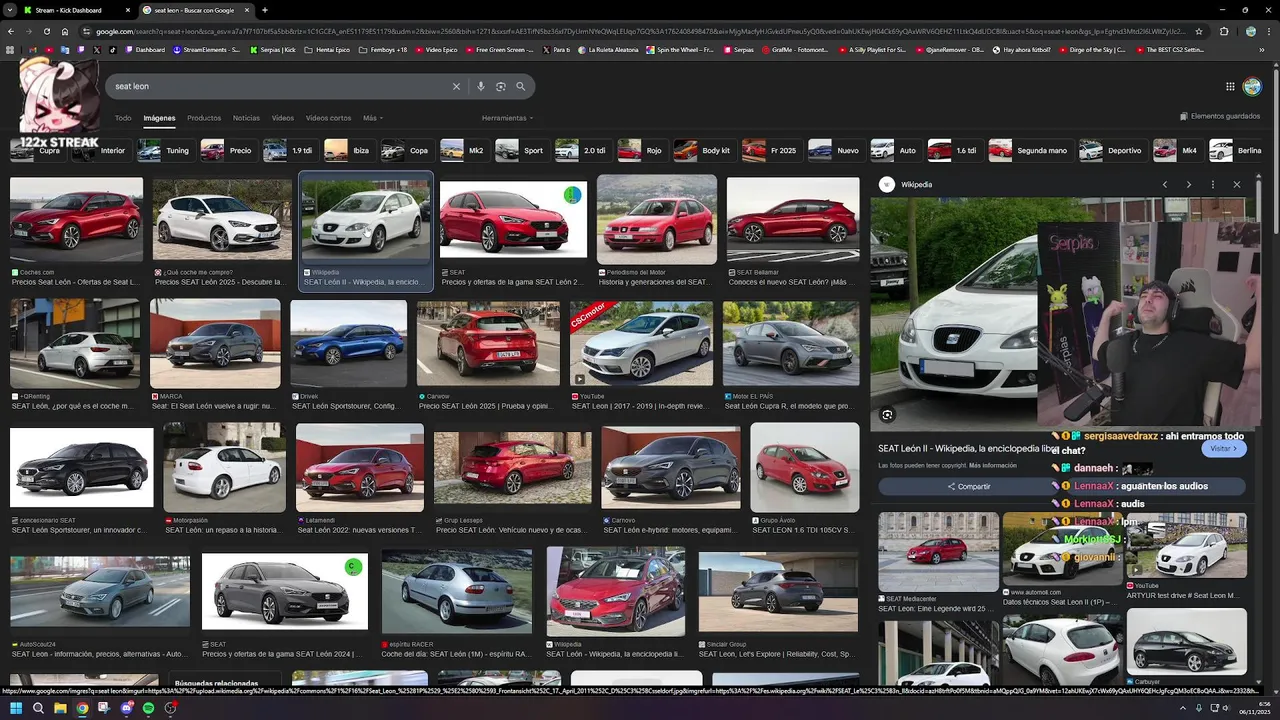Viewport: 1280px width, 720px height.
Task: Go to next image in preview panel
Action: coord(1189,184)
